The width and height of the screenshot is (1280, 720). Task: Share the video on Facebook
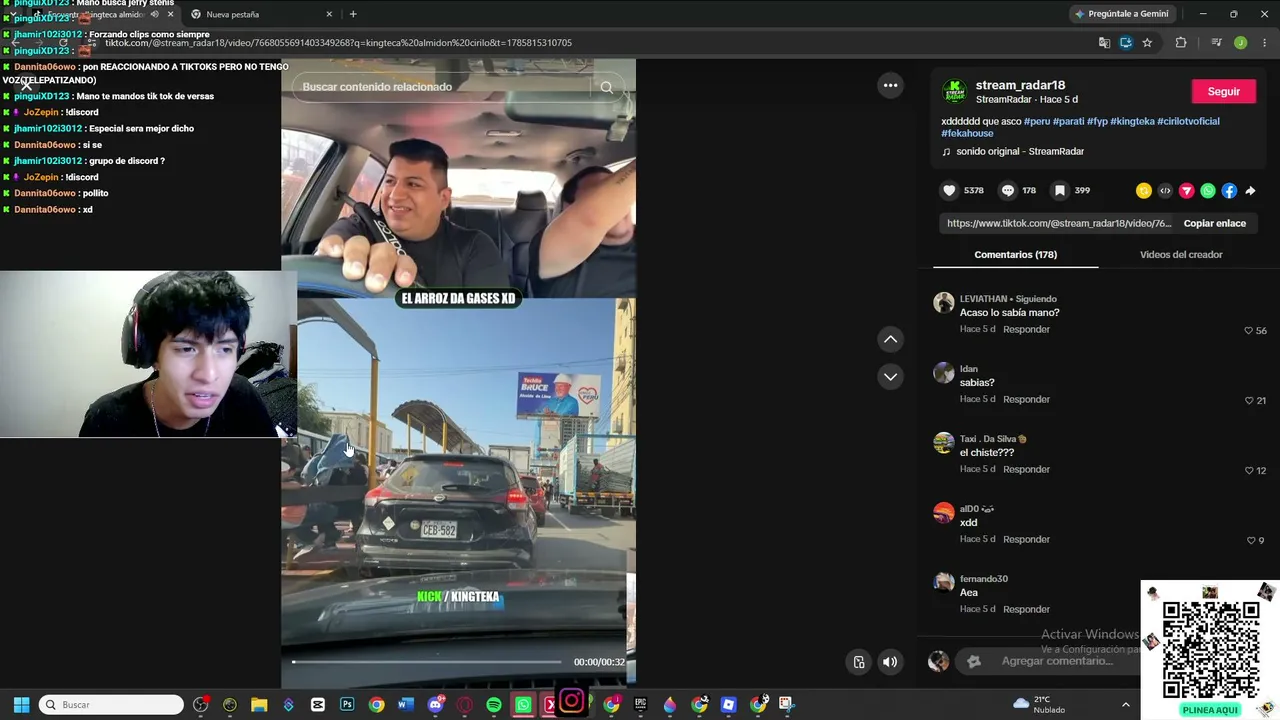point(1229,191)
